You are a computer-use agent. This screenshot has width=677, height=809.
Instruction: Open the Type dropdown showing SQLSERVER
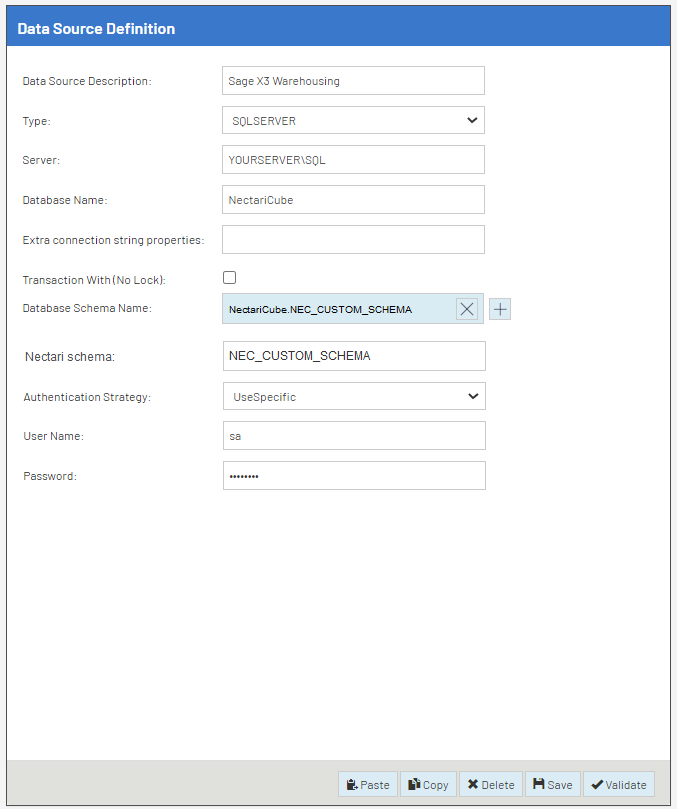click(352, 120)
